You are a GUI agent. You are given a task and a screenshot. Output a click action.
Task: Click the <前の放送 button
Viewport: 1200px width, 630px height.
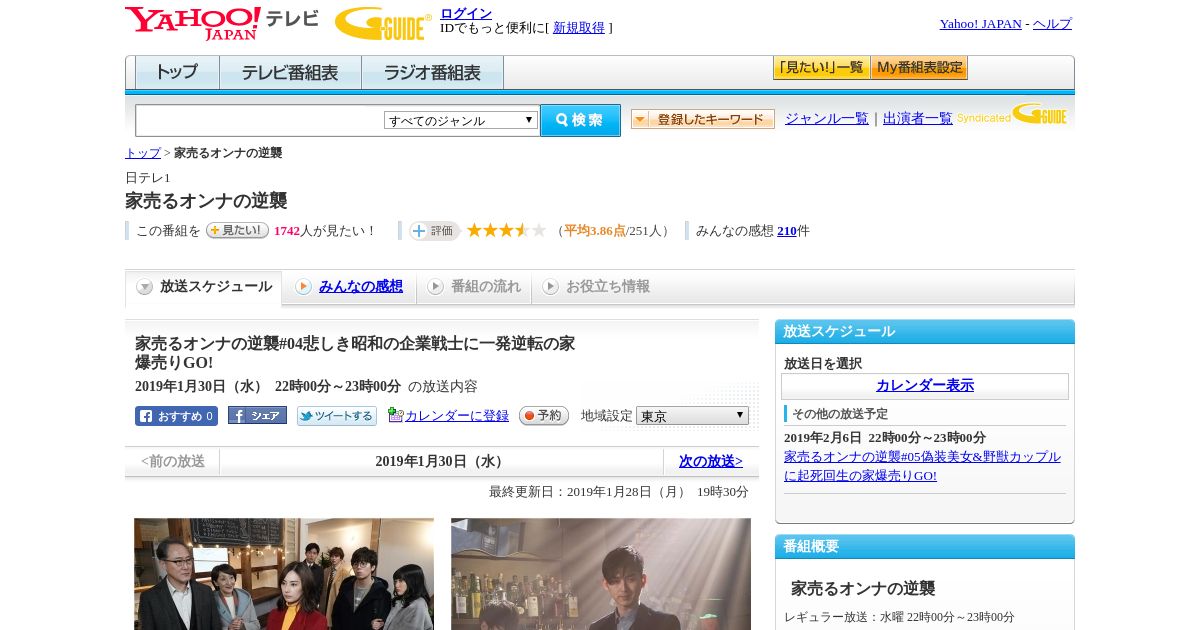point(173,462)
